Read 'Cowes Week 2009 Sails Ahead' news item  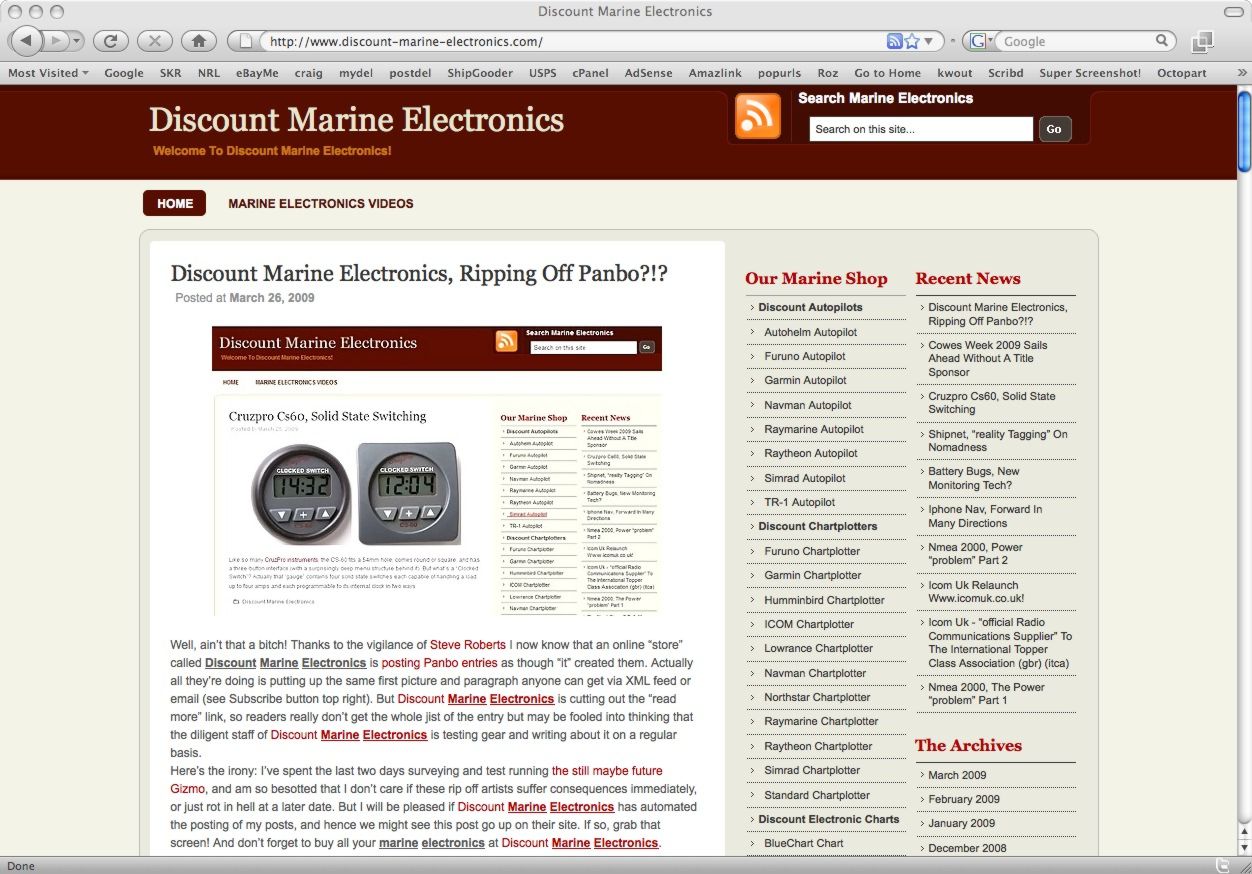point(988,358)
